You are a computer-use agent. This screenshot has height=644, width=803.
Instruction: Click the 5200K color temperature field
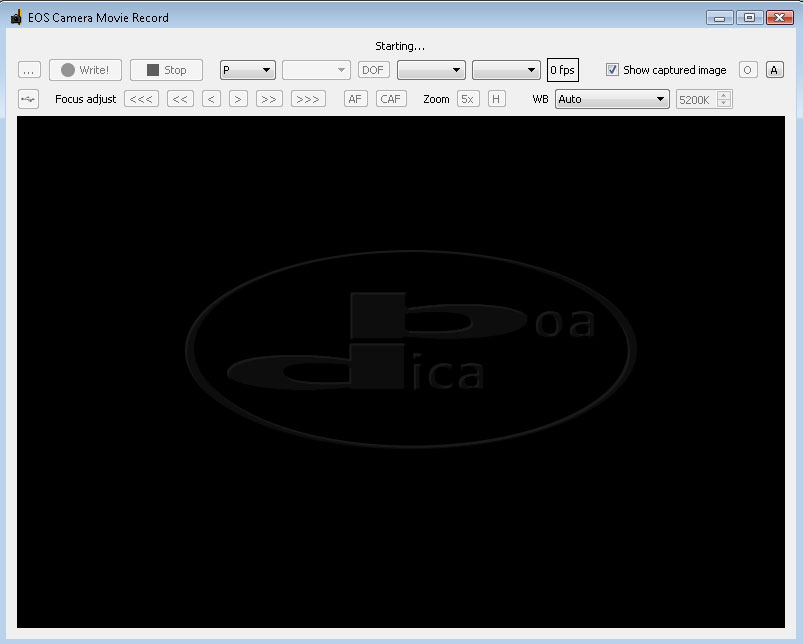[x=696, y=100]
